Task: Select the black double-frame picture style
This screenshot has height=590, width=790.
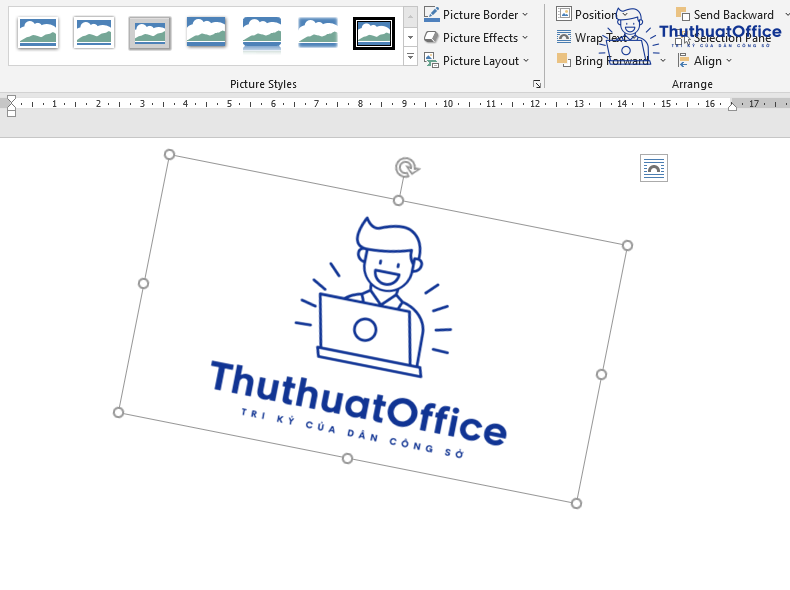Action: (374, 33)
